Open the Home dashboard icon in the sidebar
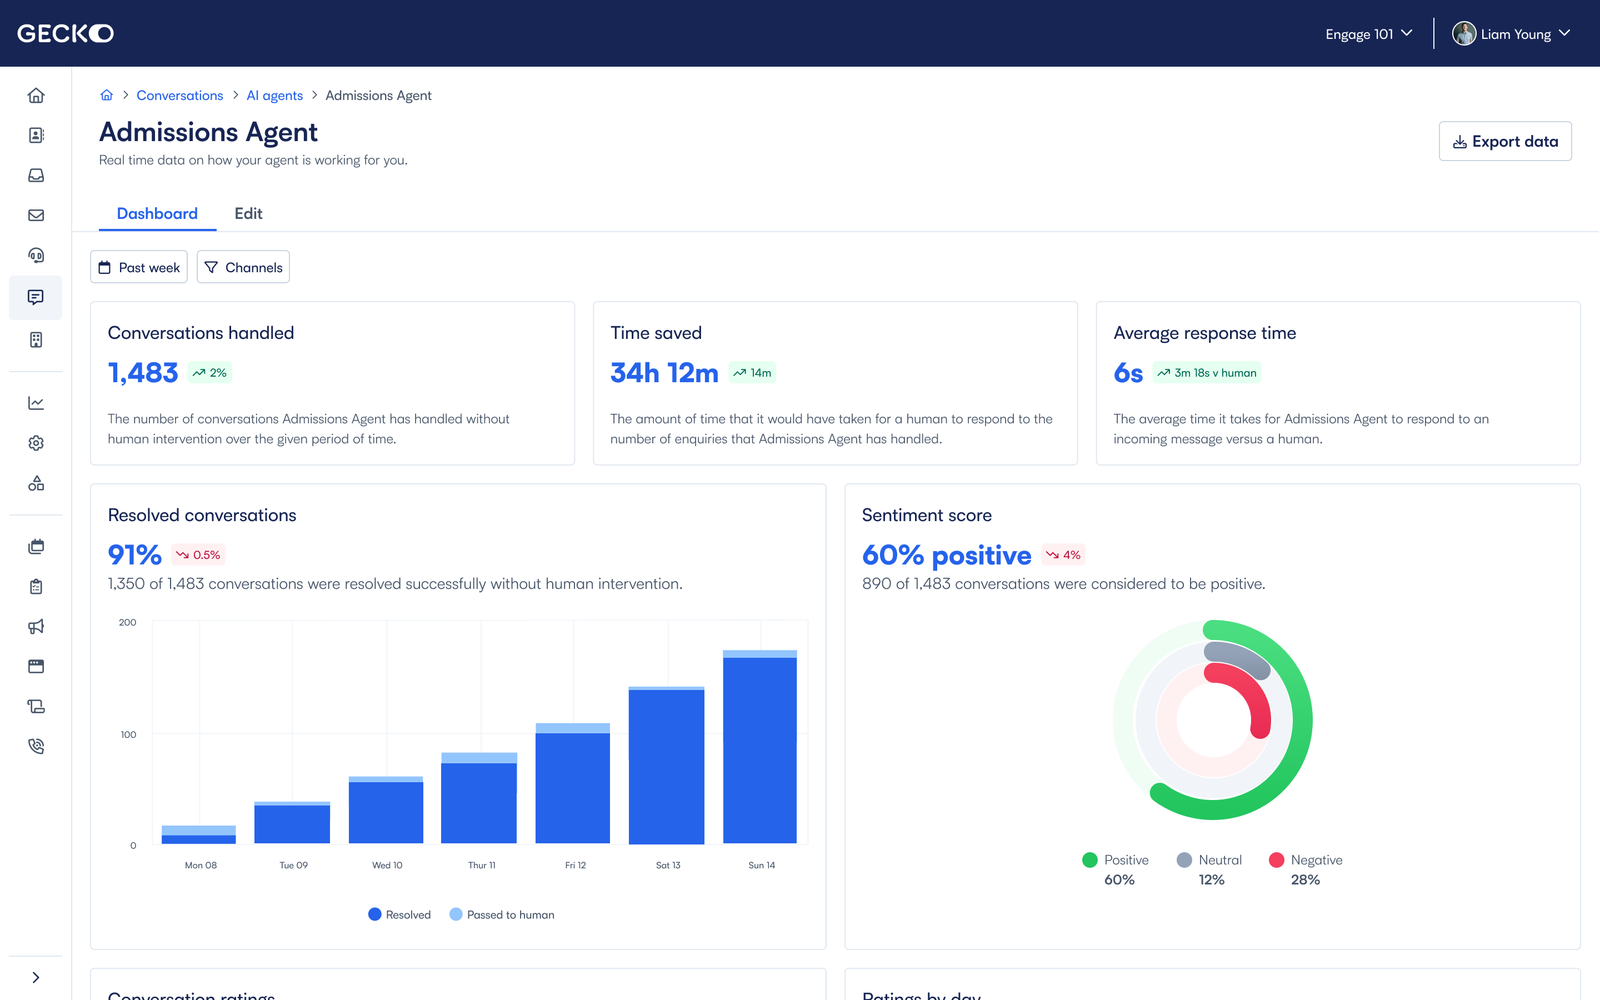Image resolution: width=1600 pixels, height=1000 pixels. (x=36, y=95)
